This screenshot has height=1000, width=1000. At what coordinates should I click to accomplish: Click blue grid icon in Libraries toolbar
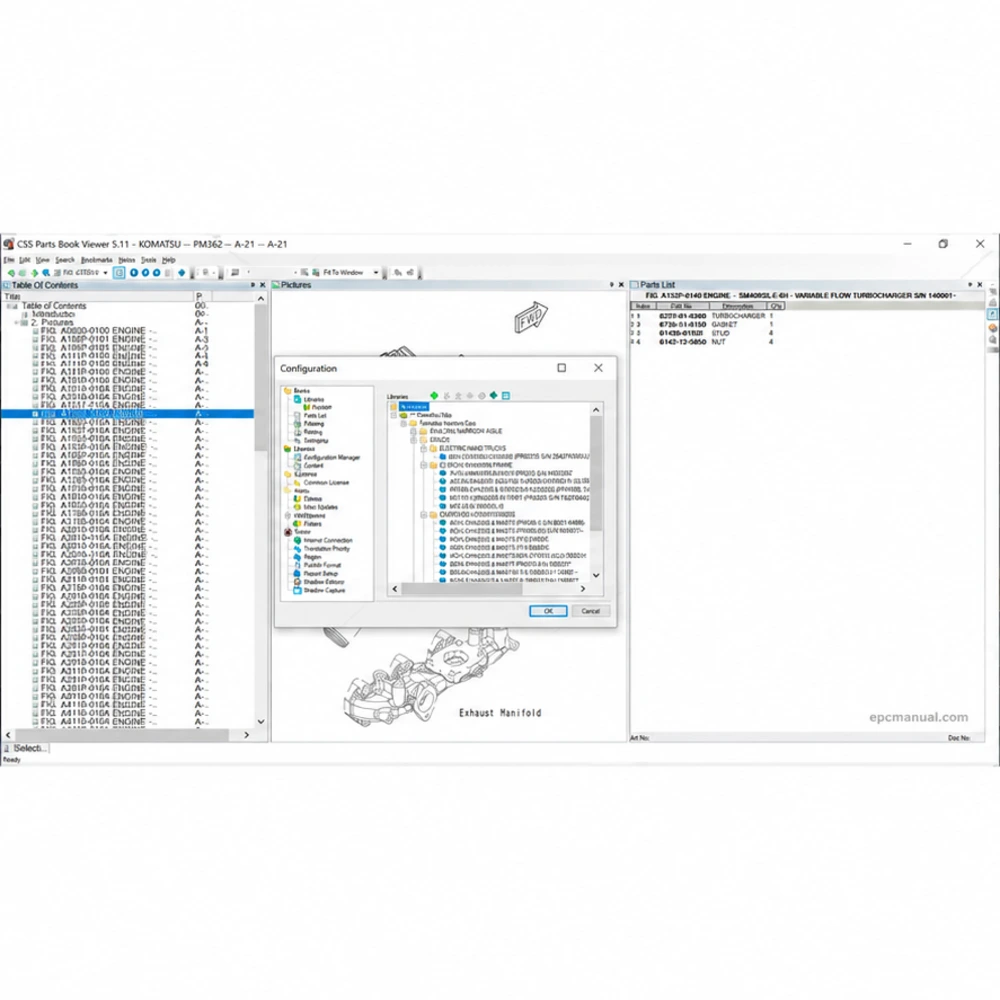pyautogui.click(x=506, y=396)
